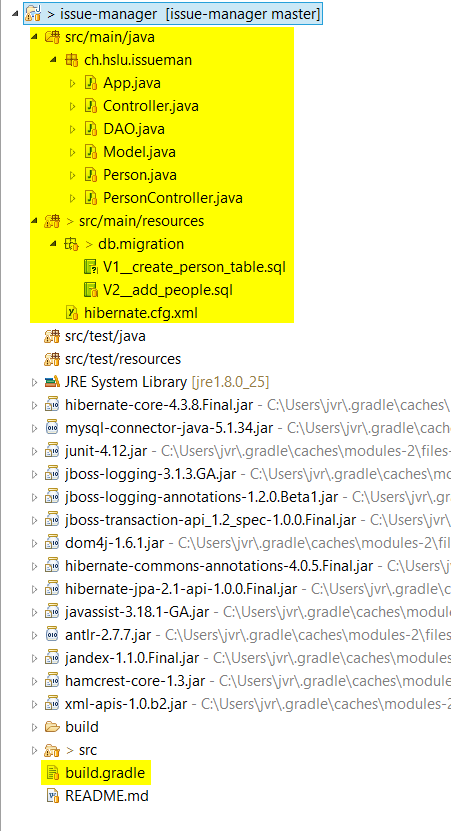Select the src/test/java label

pos(105,336)
